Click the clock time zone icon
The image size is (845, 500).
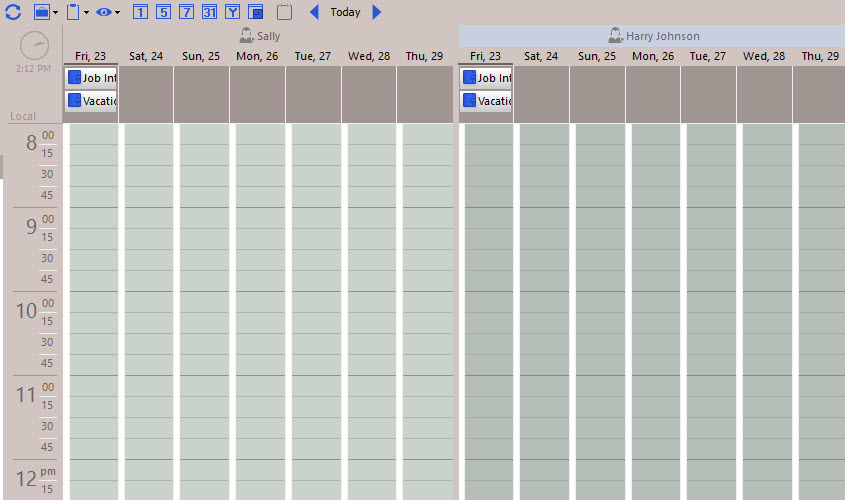[x=34, y=45]
